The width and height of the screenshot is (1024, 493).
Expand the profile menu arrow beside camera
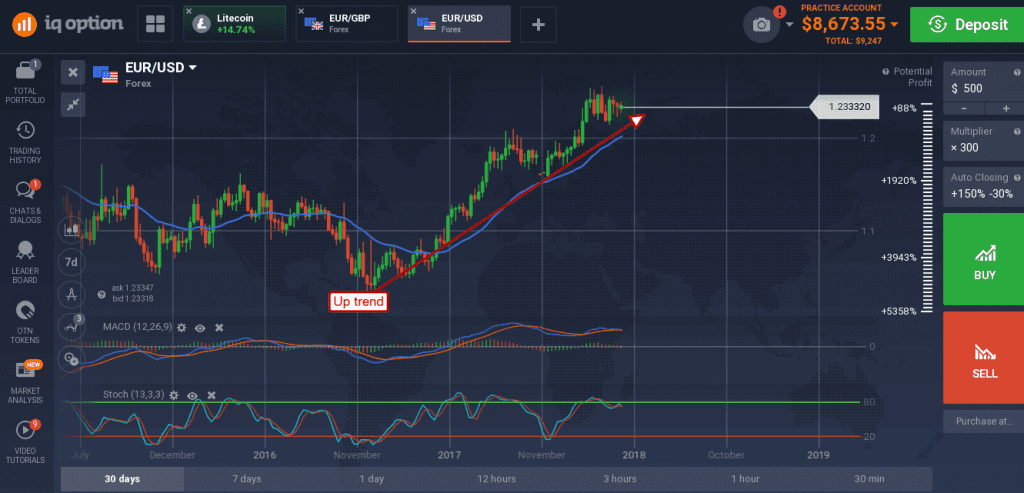[790, 25]
